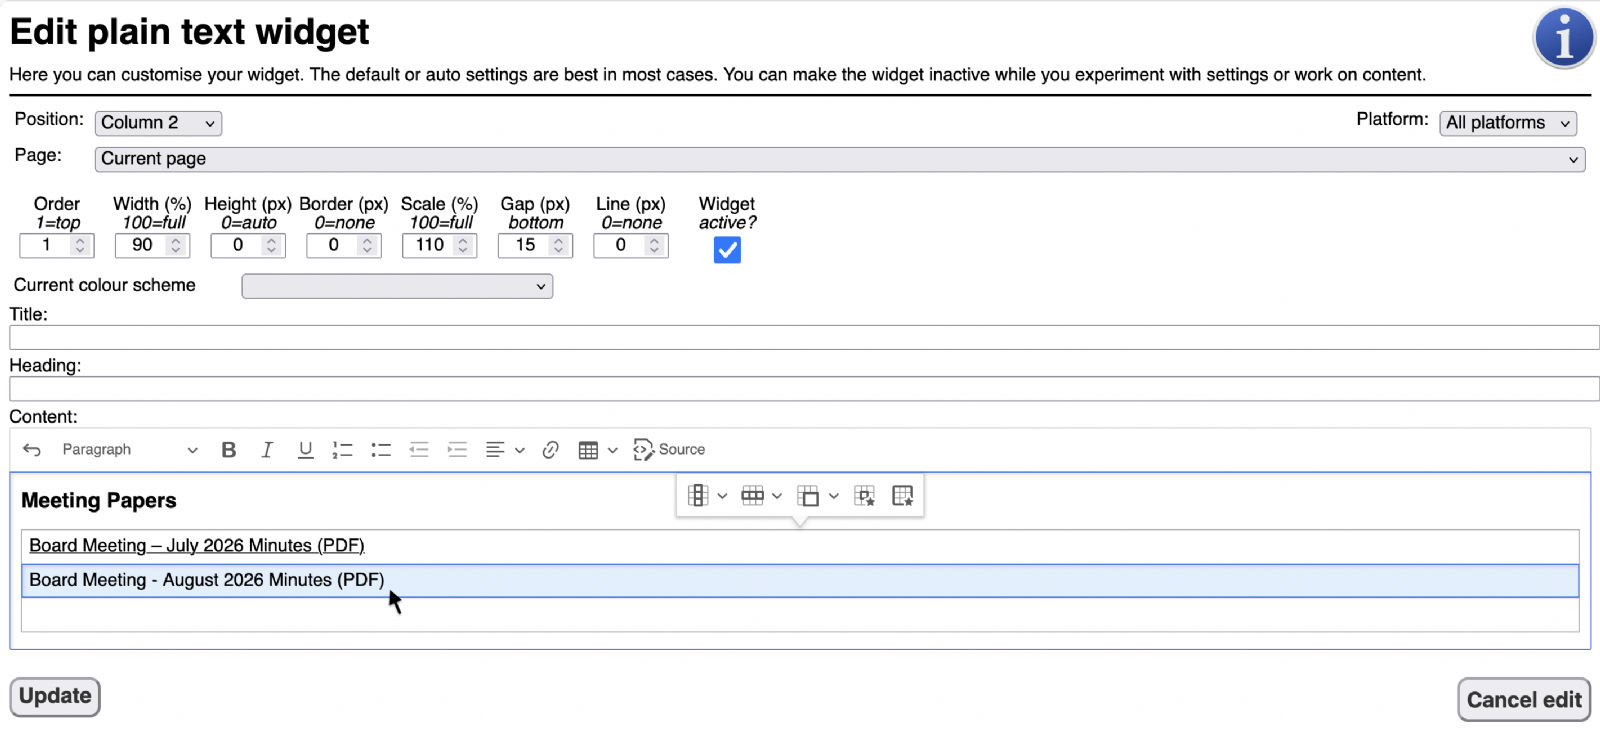Screen dimensions: 1600x736
Task: Click the blue information icon
Action: tap(1564, 38)
